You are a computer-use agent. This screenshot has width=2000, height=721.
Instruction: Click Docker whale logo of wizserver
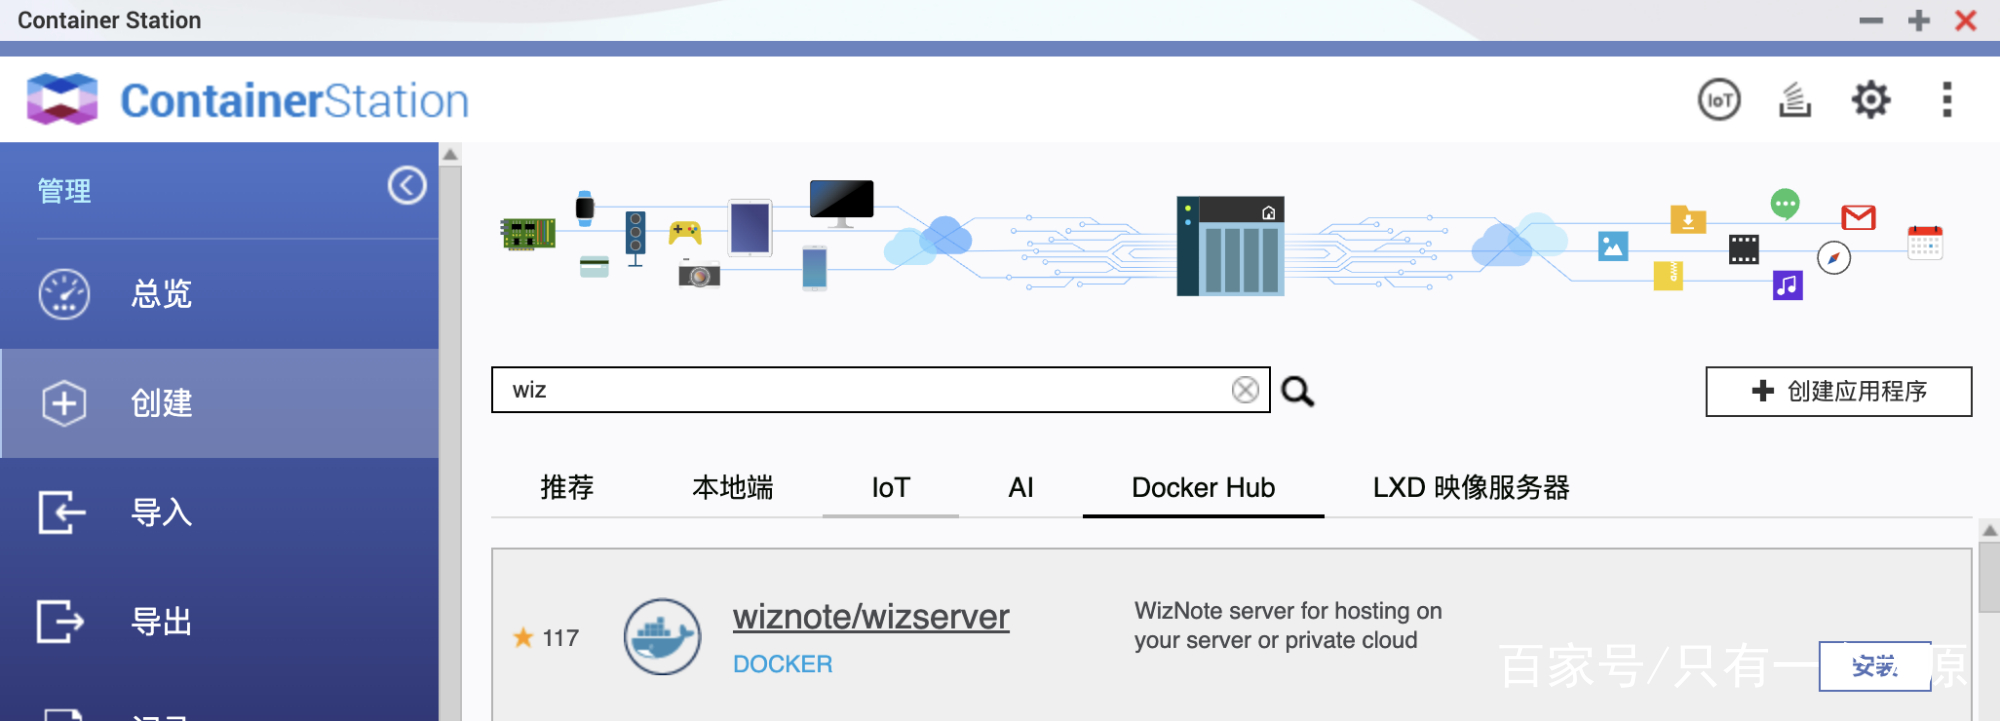point(662,637)
